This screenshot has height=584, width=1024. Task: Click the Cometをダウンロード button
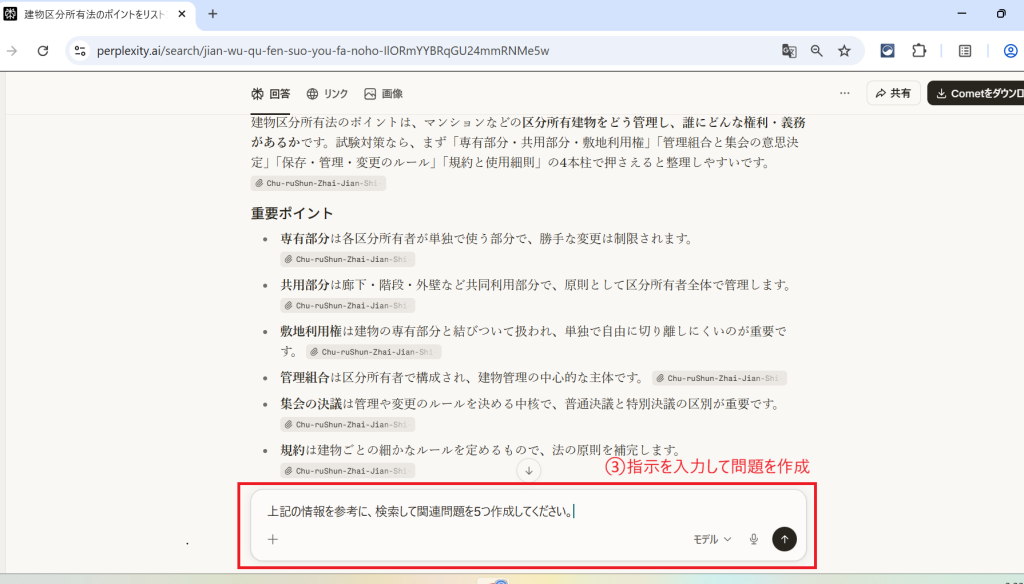pos(977,93)
